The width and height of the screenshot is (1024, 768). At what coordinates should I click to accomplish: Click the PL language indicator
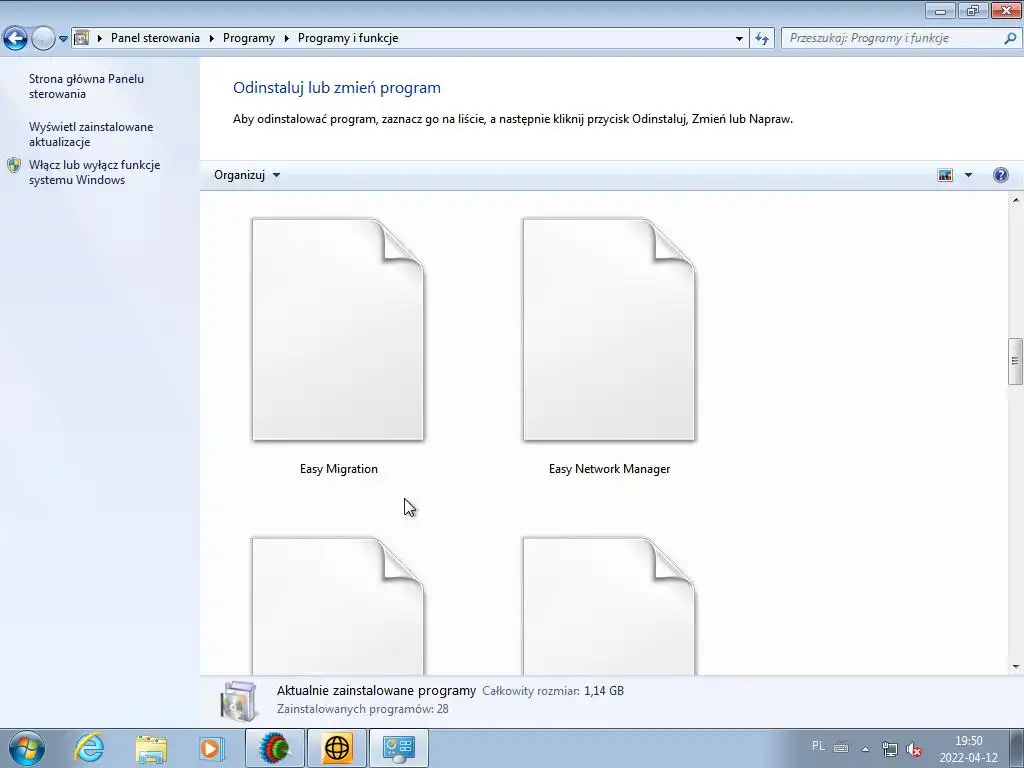818,746
